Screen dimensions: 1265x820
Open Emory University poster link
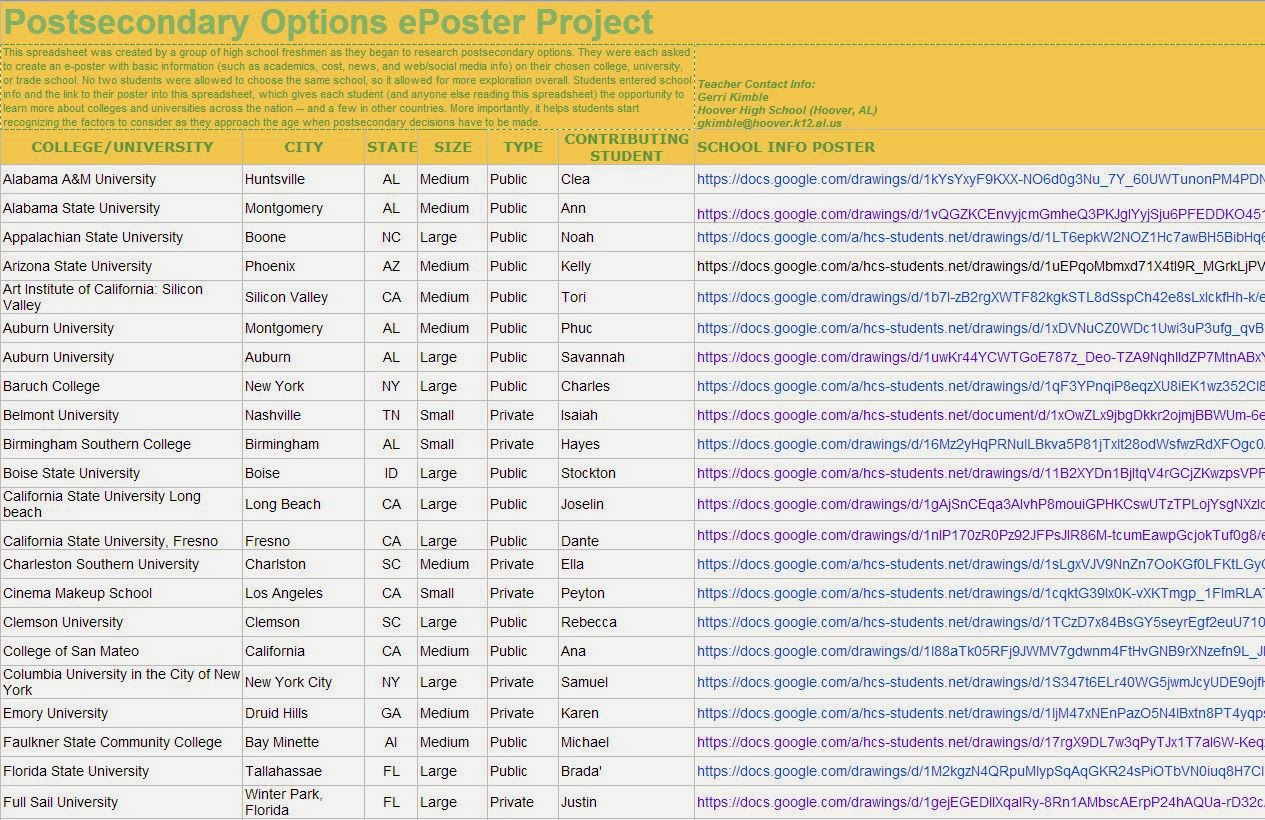coord(980,713)
